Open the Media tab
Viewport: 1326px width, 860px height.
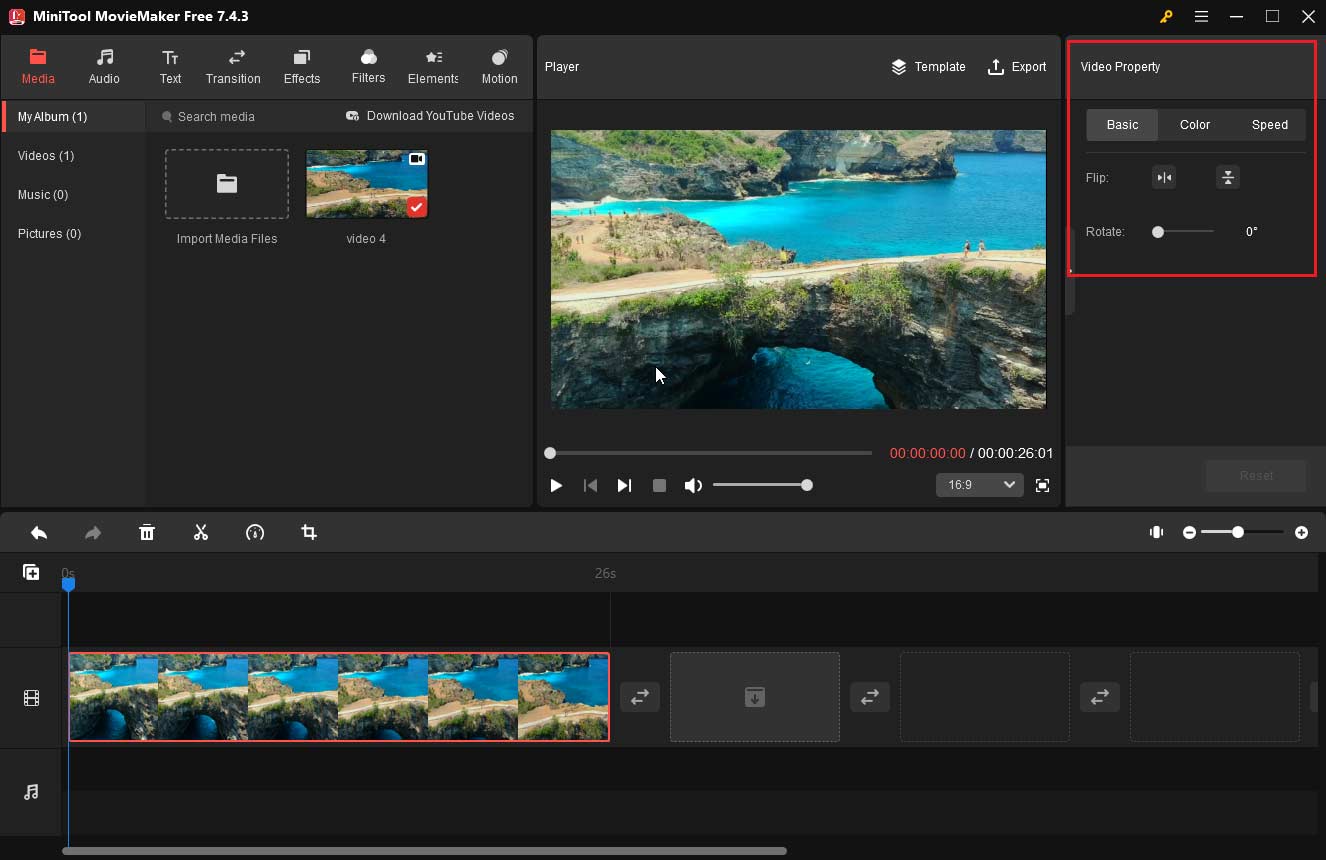click(x=38, y=66)
